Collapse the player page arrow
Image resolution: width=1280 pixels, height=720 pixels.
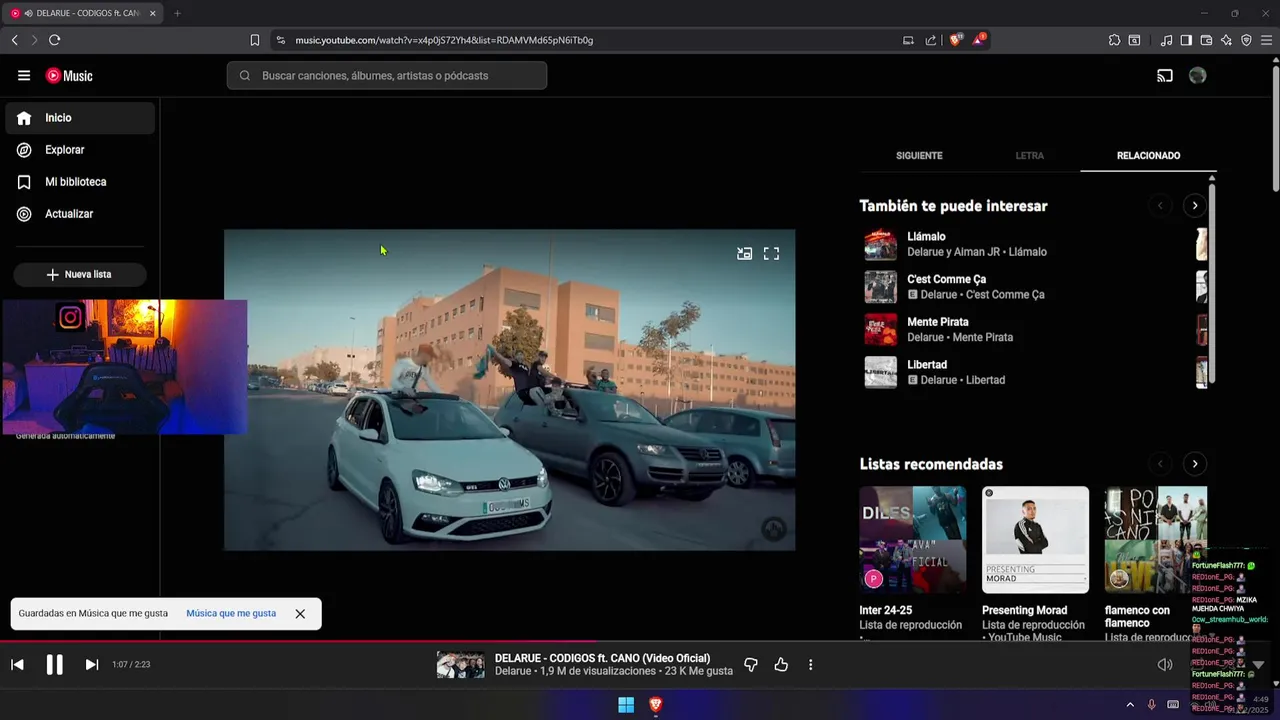tap(1258, 665)
